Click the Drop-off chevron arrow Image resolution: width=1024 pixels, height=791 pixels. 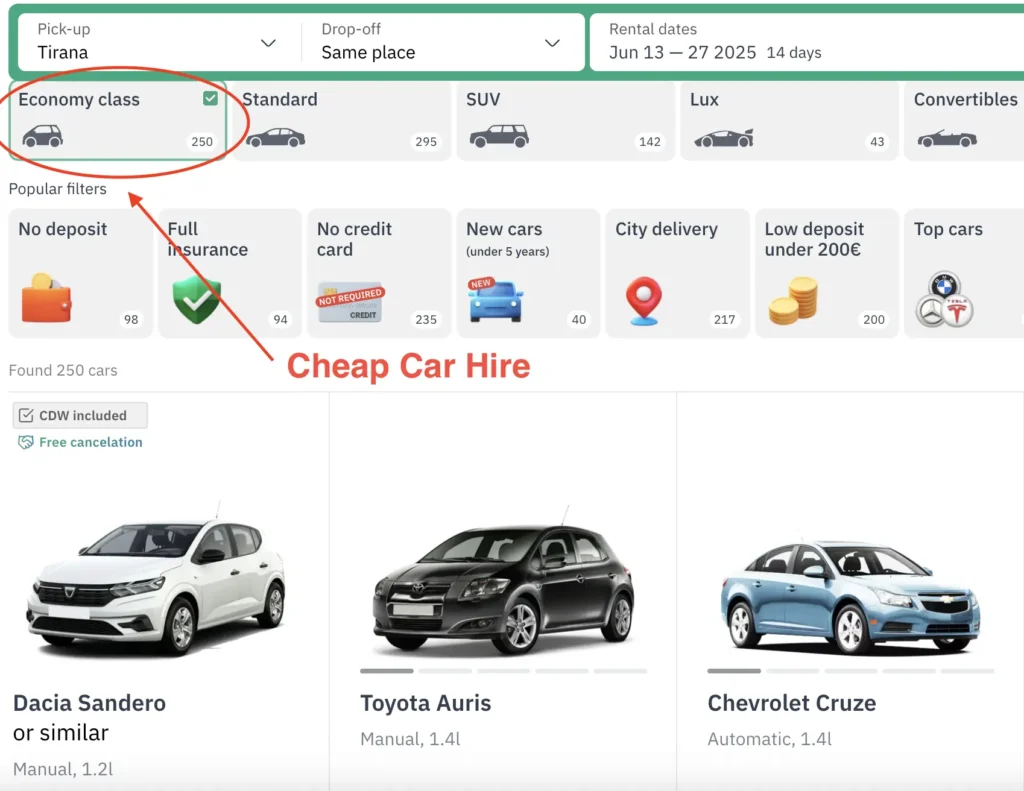(x=552, y=43)
